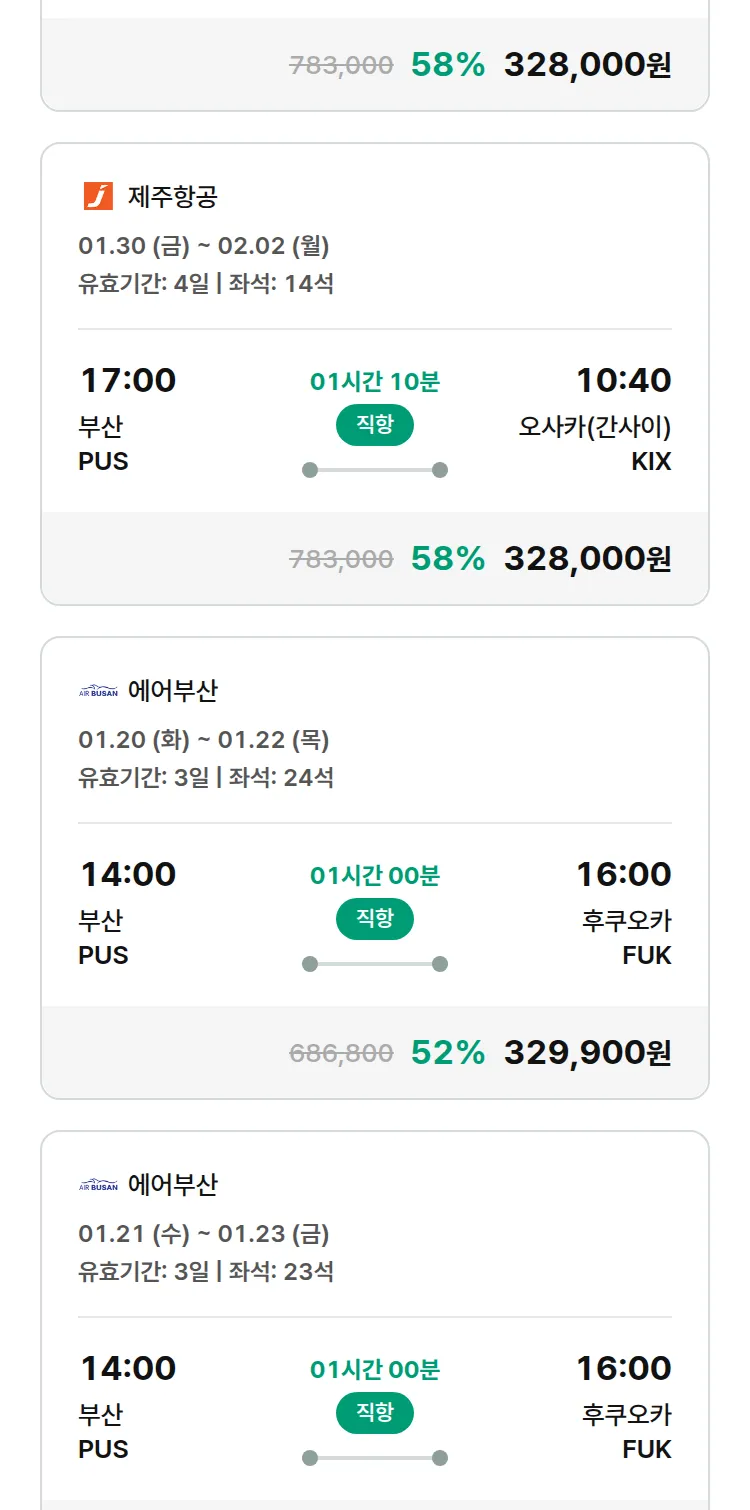750x1510 pixels.
Task: Open the 제주항공 airline name
Action: point(173,196)
